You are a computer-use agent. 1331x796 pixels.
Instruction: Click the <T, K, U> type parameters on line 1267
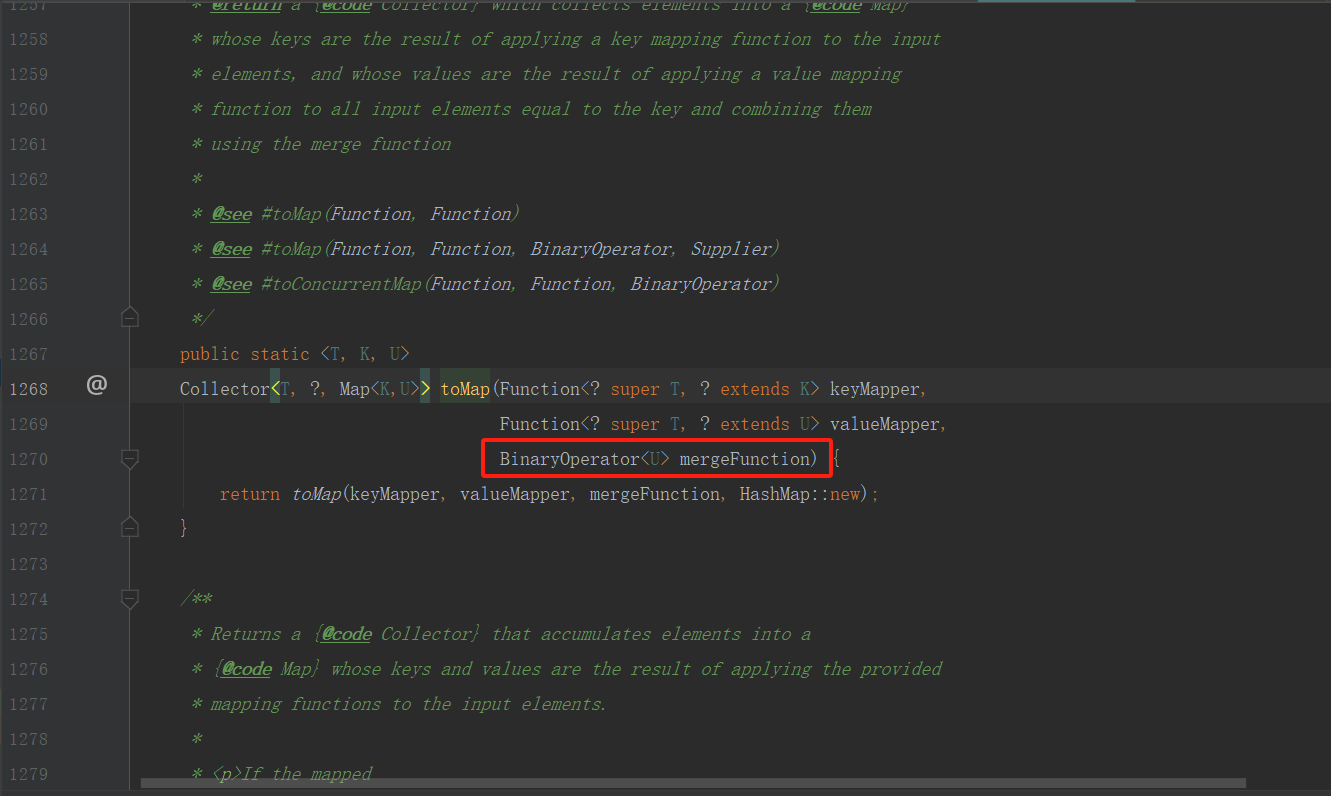(365, 354)
